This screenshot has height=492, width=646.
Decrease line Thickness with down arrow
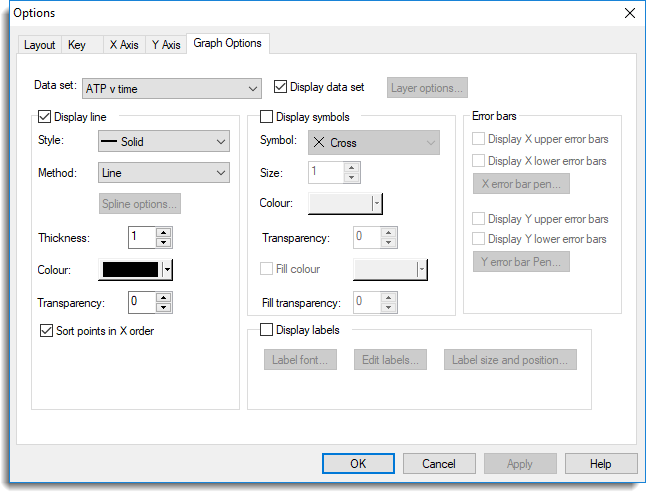click(x=164, y=242)
